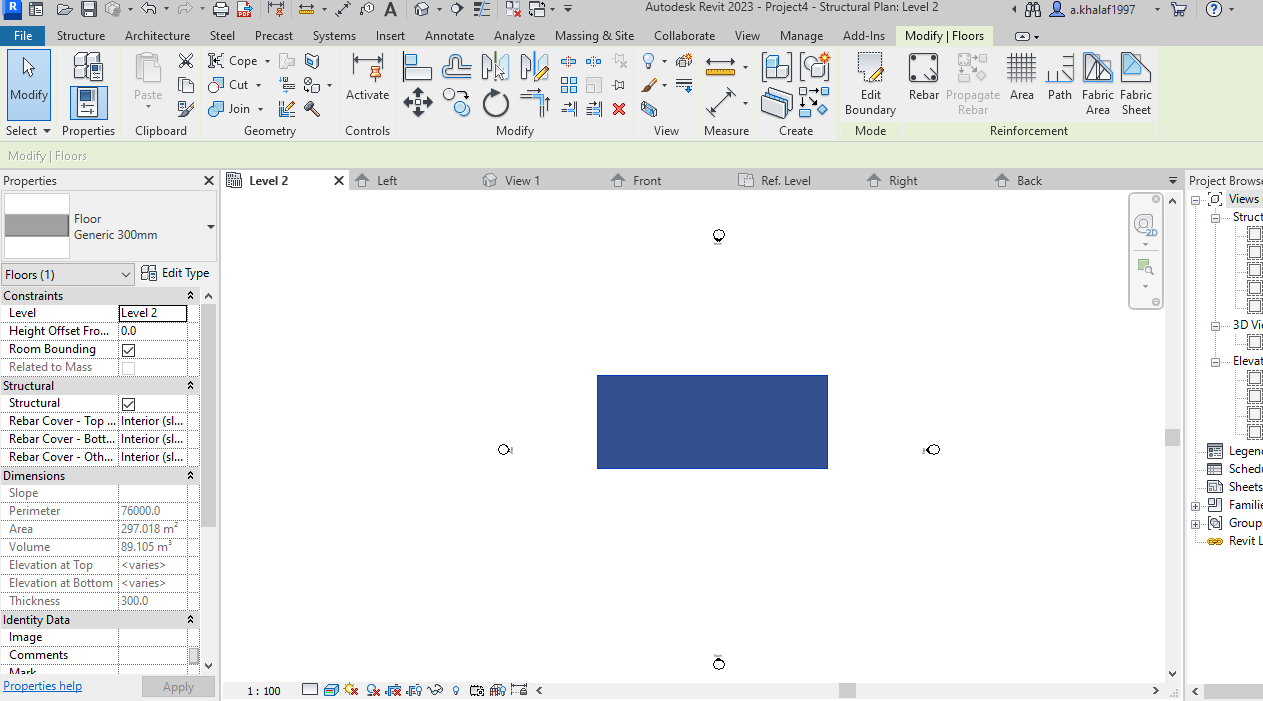The width and height of the screenshot is (1263, 701).
Task: Open the Annotate ribbon tab
Action: pos(449,35)
